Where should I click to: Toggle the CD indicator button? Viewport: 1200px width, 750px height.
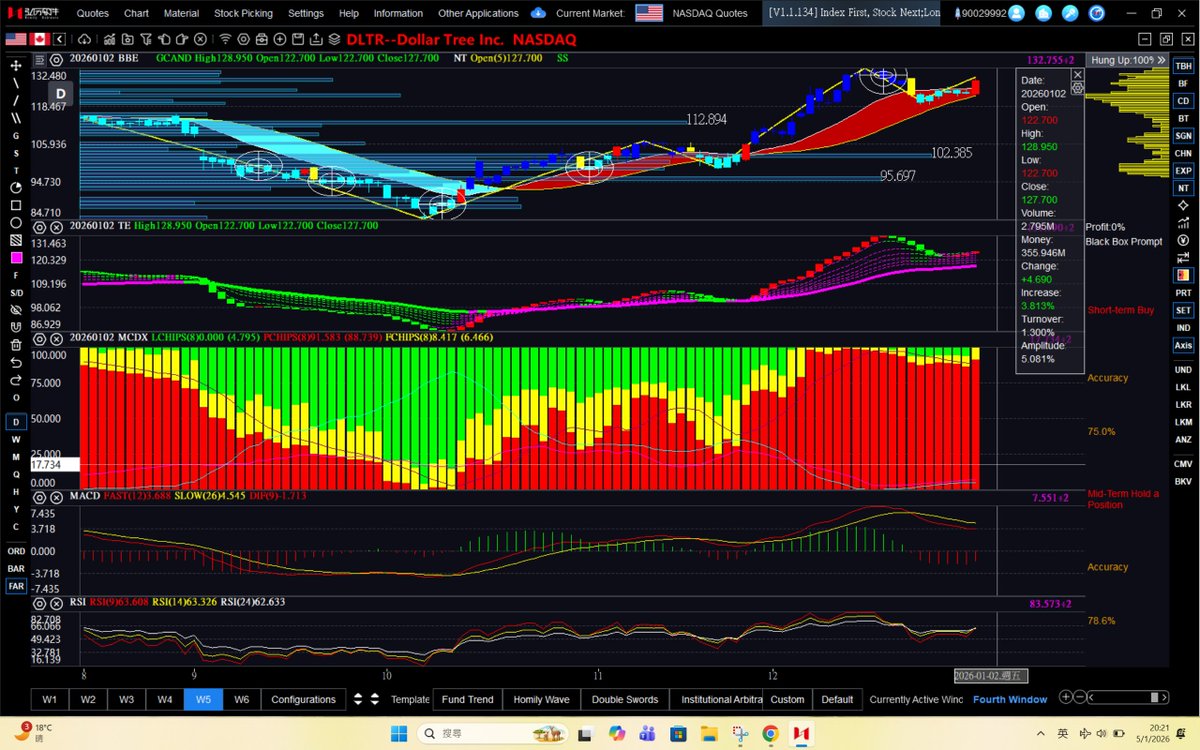1183,101
